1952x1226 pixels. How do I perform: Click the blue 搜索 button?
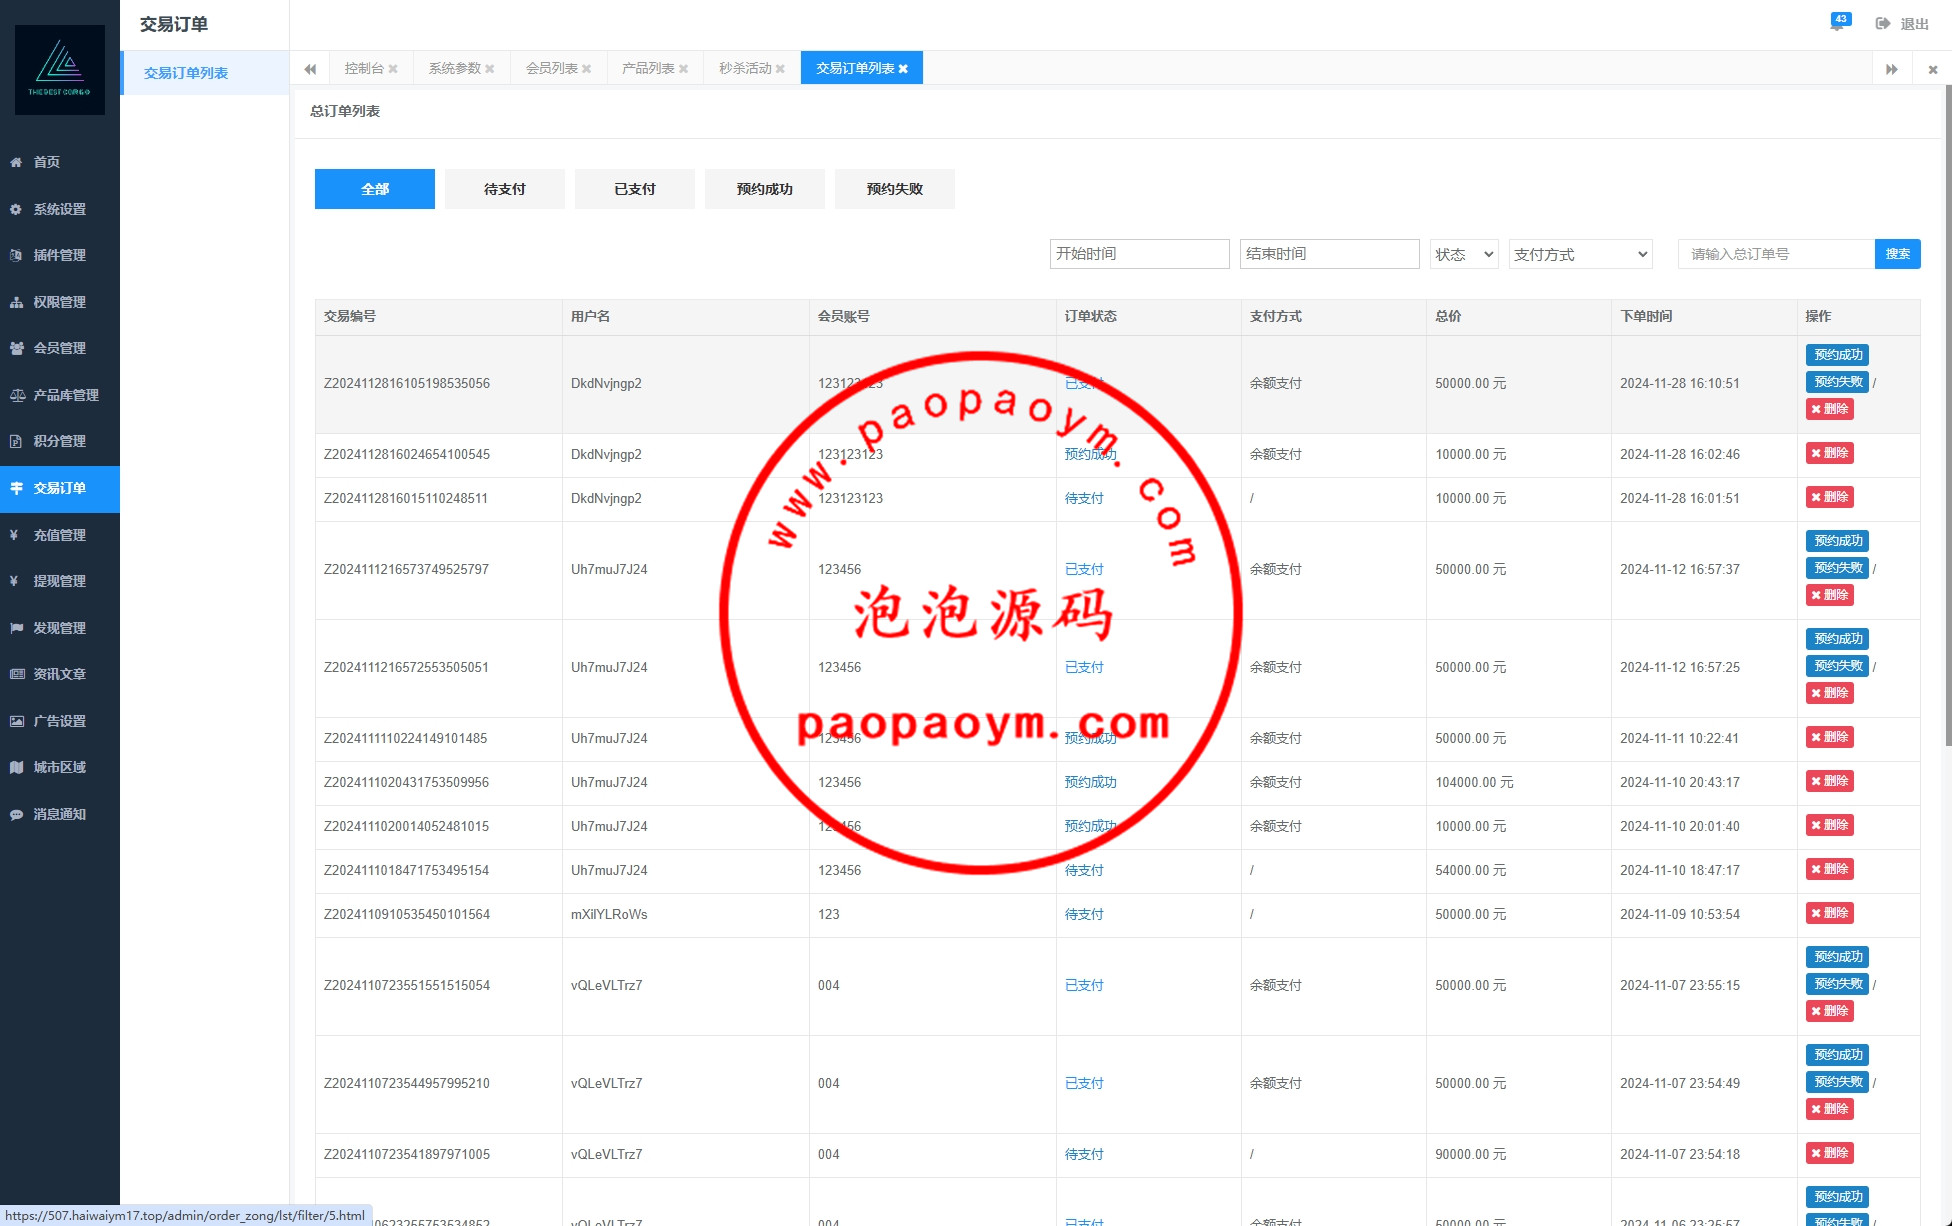click(1897, 254)
